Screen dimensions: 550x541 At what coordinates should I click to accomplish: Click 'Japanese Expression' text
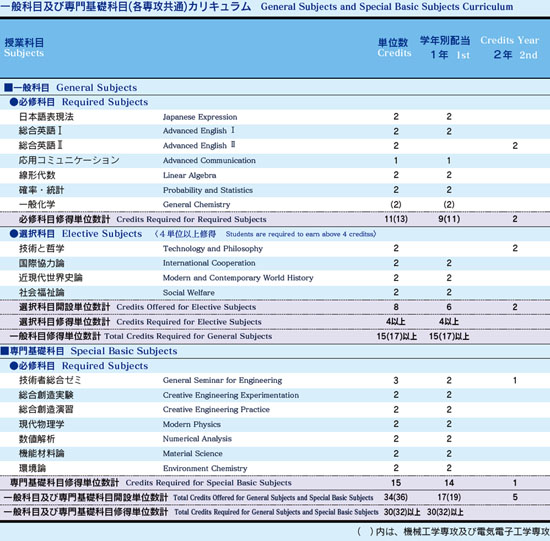coord(200,117)
